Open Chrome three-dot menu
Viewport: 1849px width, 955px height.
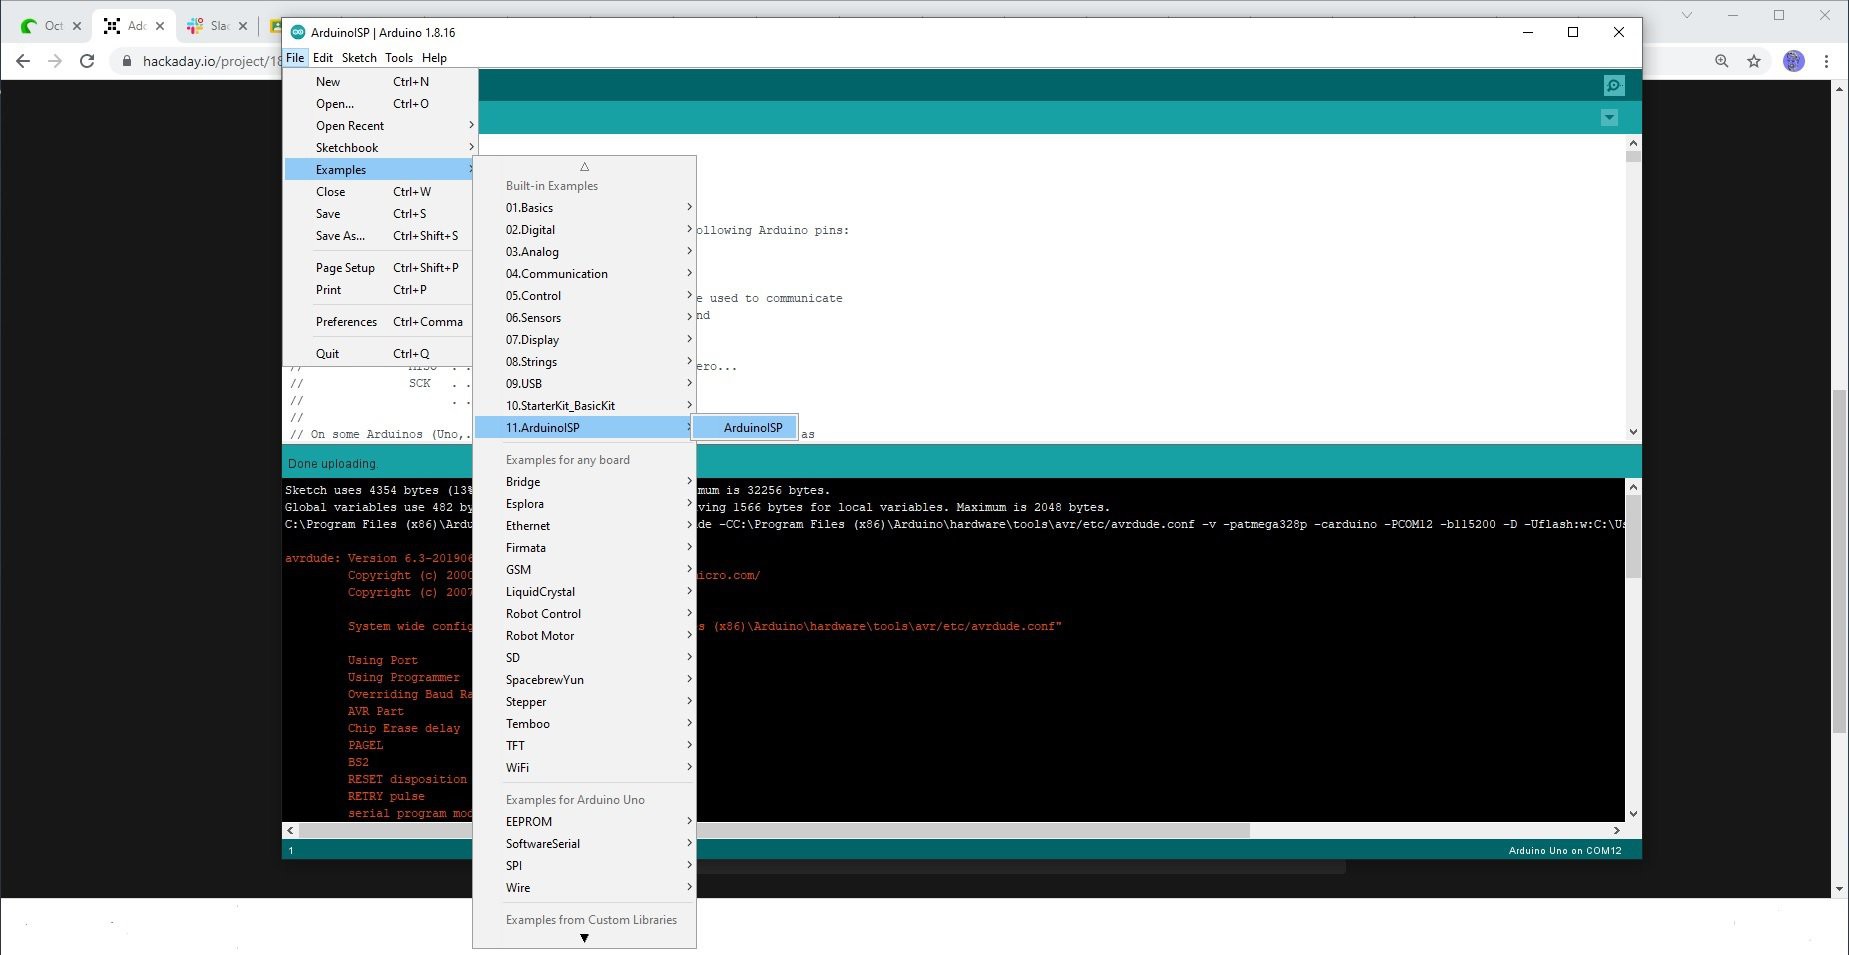1826,61
